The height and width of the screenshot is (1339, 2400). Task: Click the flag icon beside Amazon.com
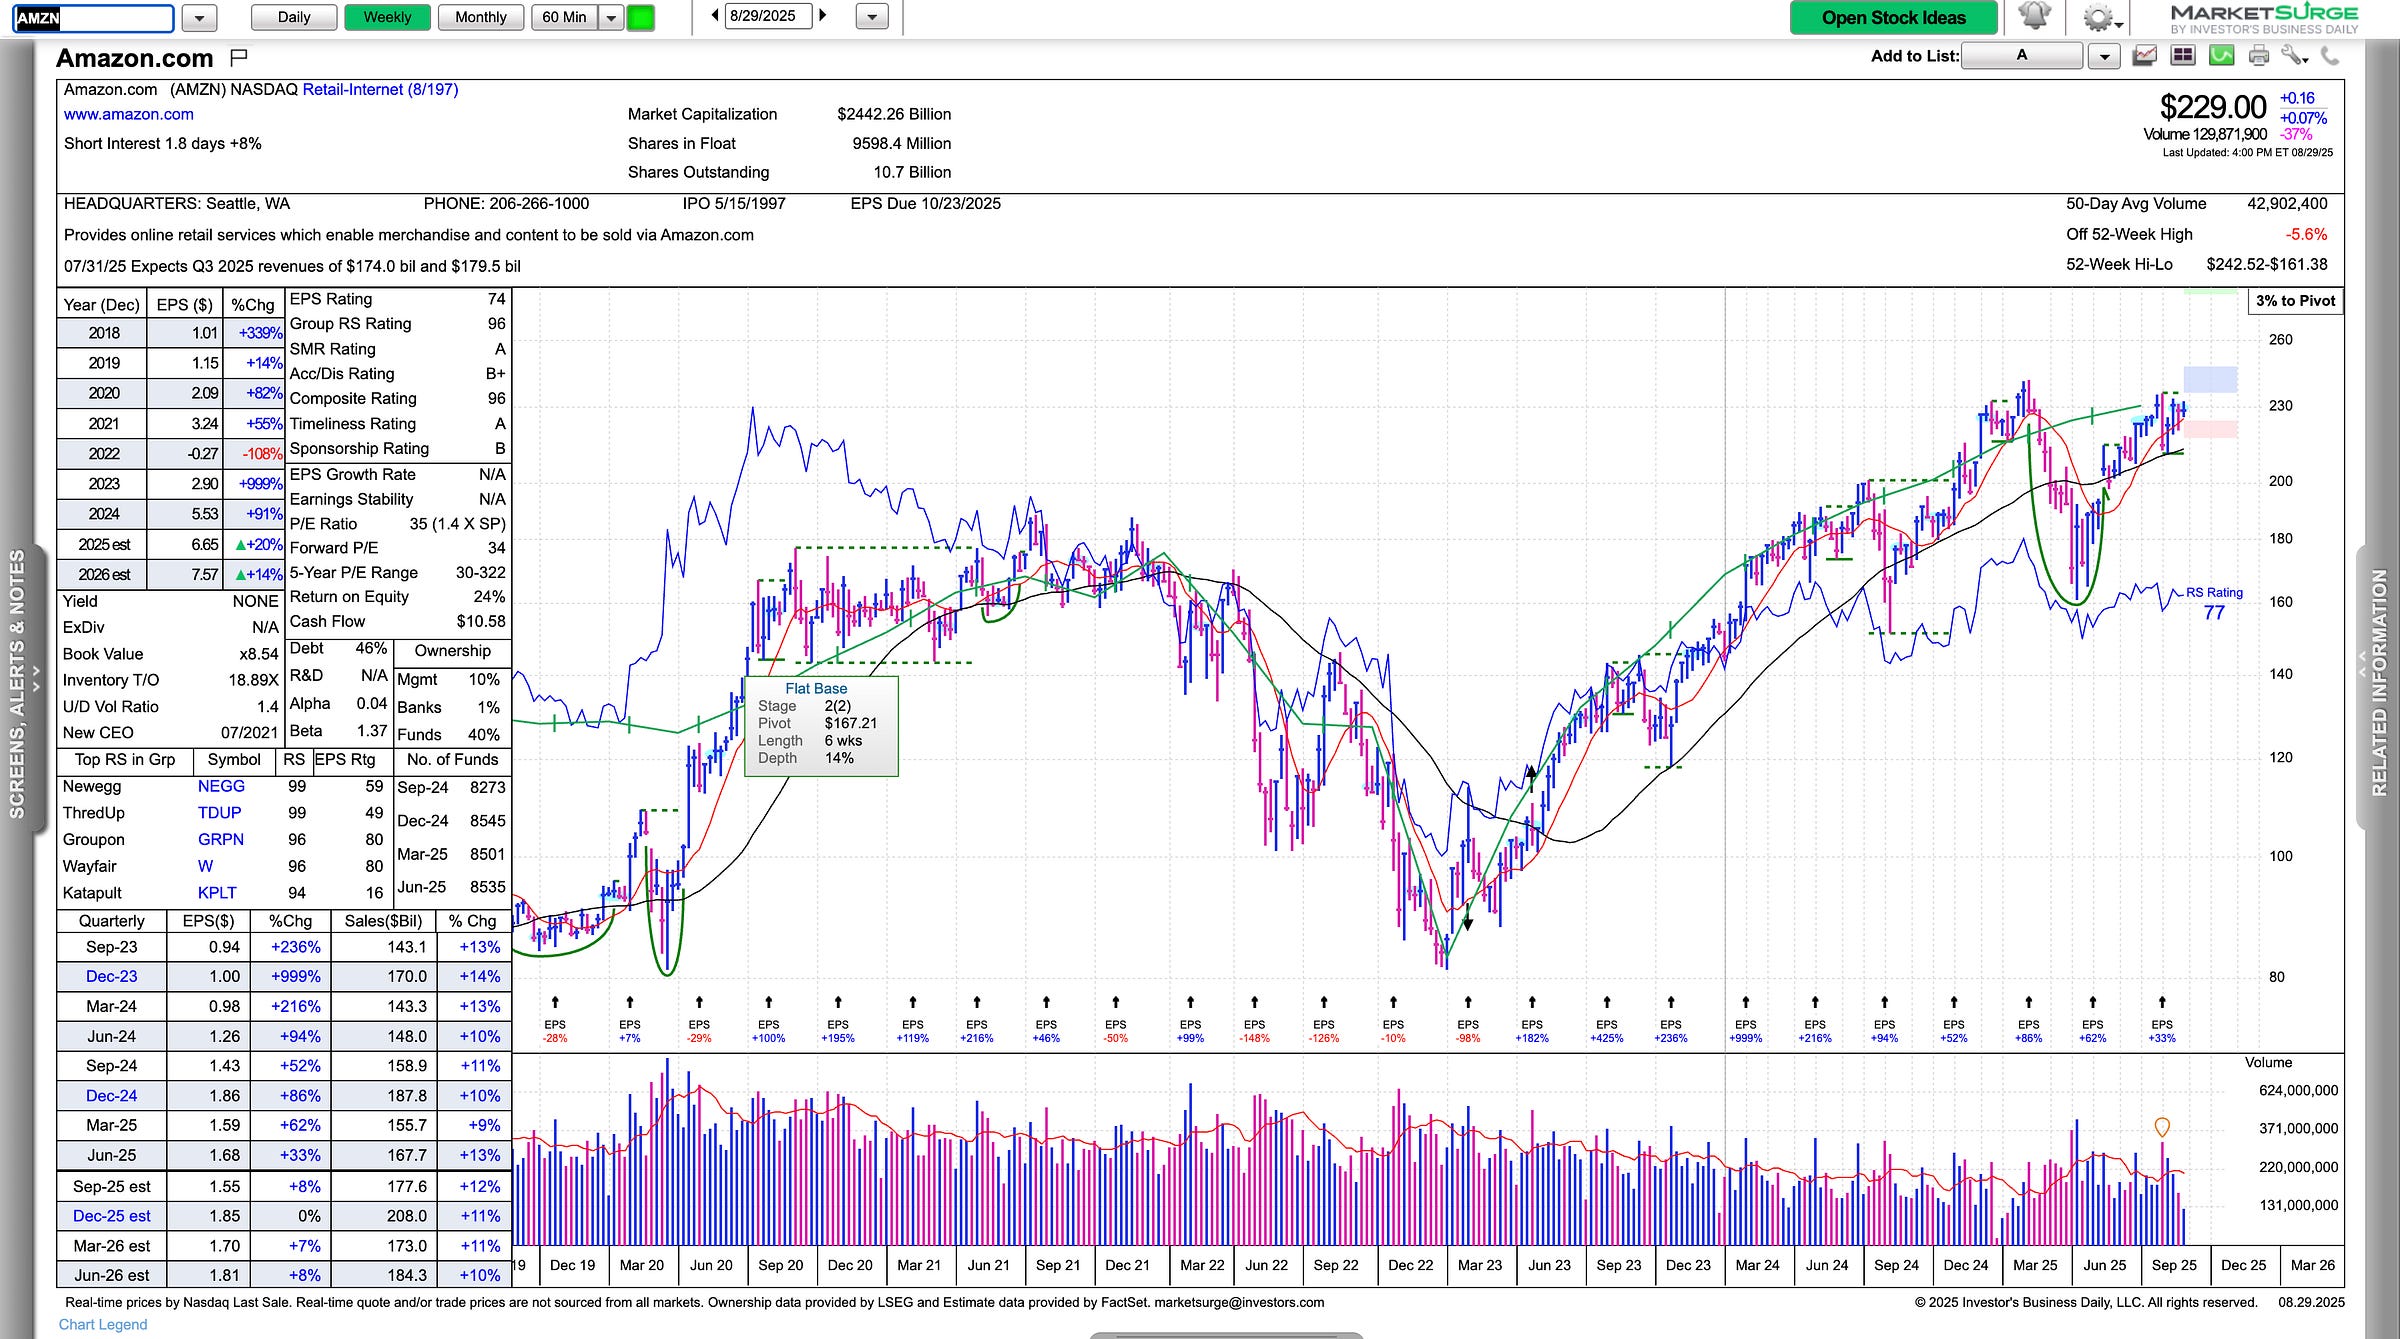(238, 58)
